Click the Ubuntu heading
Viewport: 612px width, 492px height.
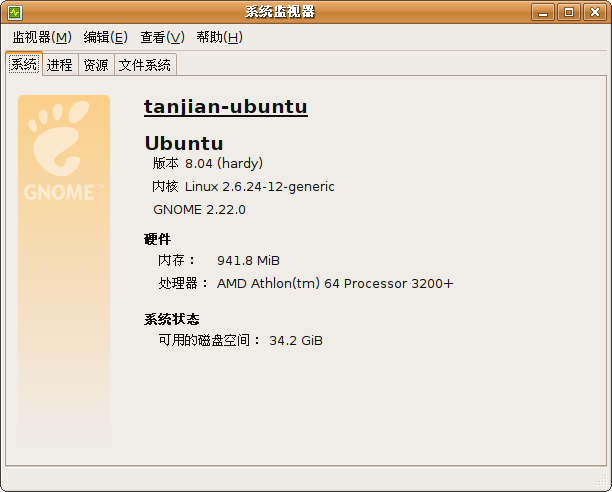tap(184, 143)
